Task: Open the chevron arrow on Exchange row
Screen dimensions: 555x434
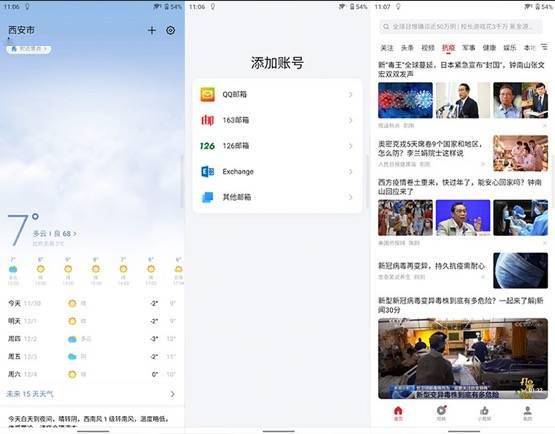Action: [x=350, y=172]
